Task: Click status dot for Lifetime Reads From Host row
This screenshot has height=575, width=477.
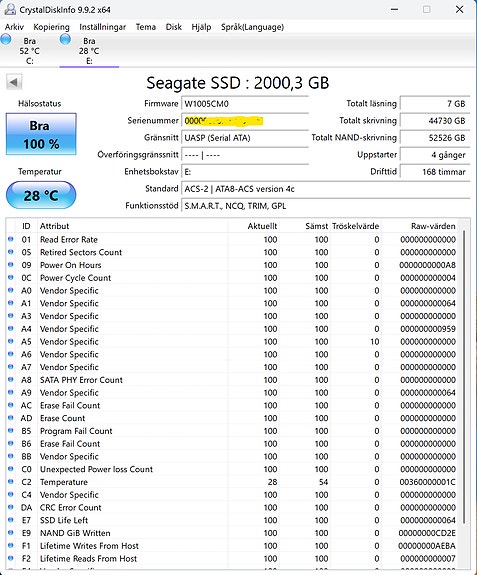Action: coord(11,558)
